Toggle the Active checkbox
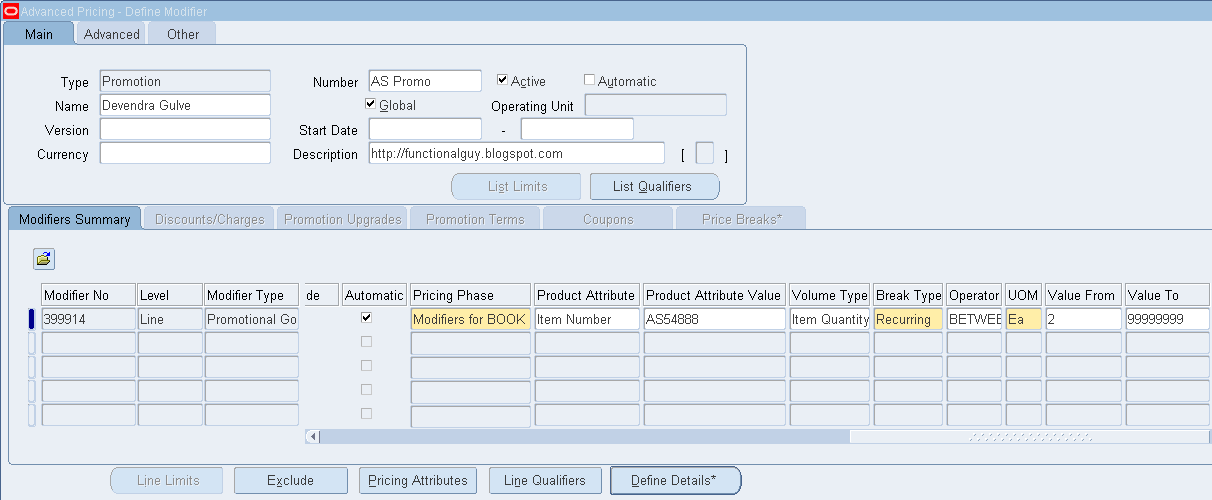This screenshot has width=1212, height=500. point(503,80)
